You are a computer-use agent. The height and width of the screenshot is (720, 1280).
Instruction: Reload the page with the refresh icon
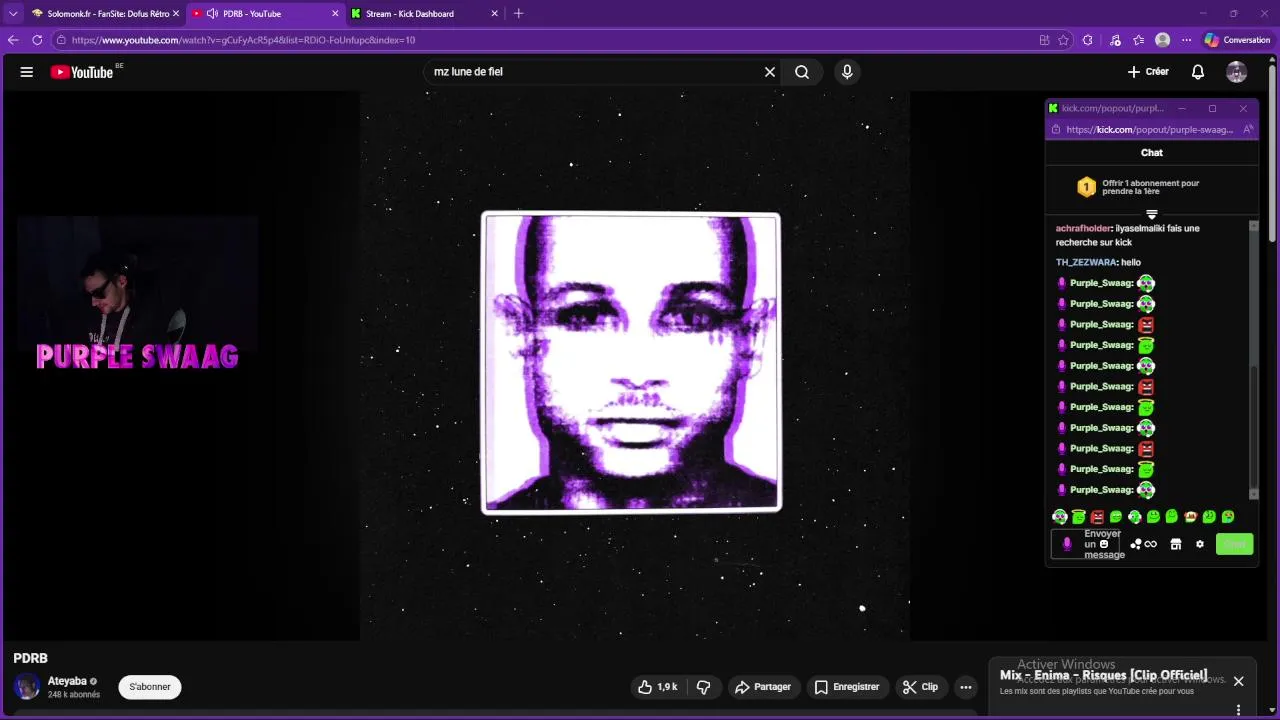click(x=37, y=40)
